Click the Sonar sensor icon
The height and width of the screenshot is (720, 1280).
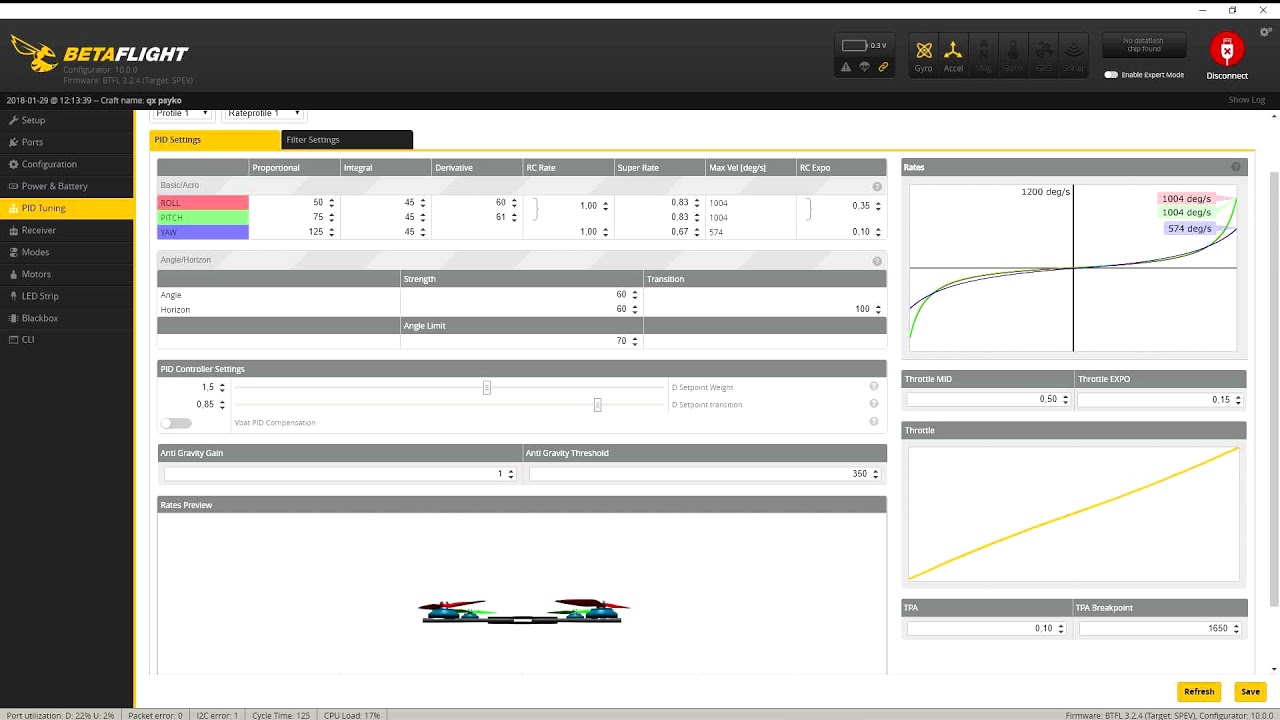(1073, 55)
